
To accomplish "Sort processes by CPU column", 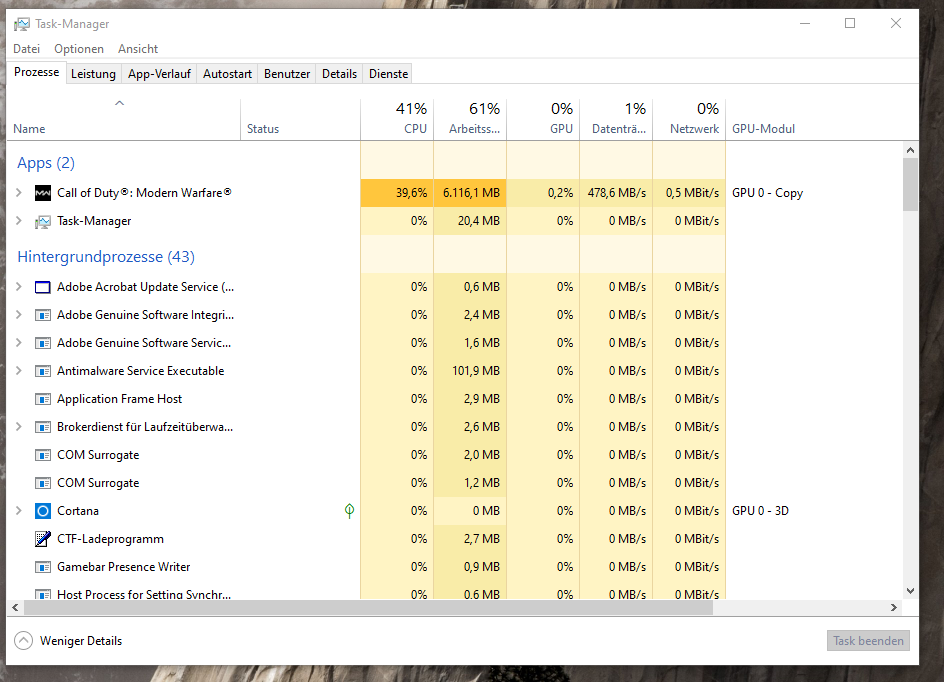I will tap(397, 119).
